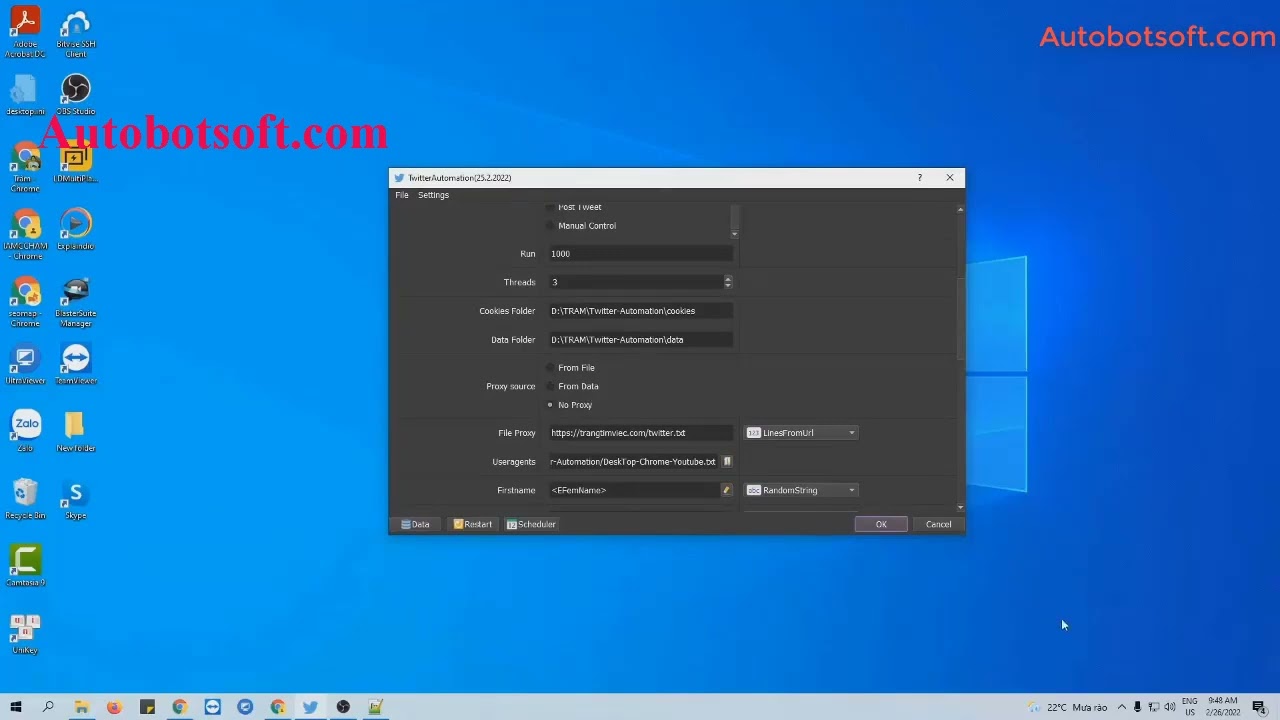Open seomap Chrome shortcut
The height and width of the screenshot is (720, 1280).
(25, 301)
